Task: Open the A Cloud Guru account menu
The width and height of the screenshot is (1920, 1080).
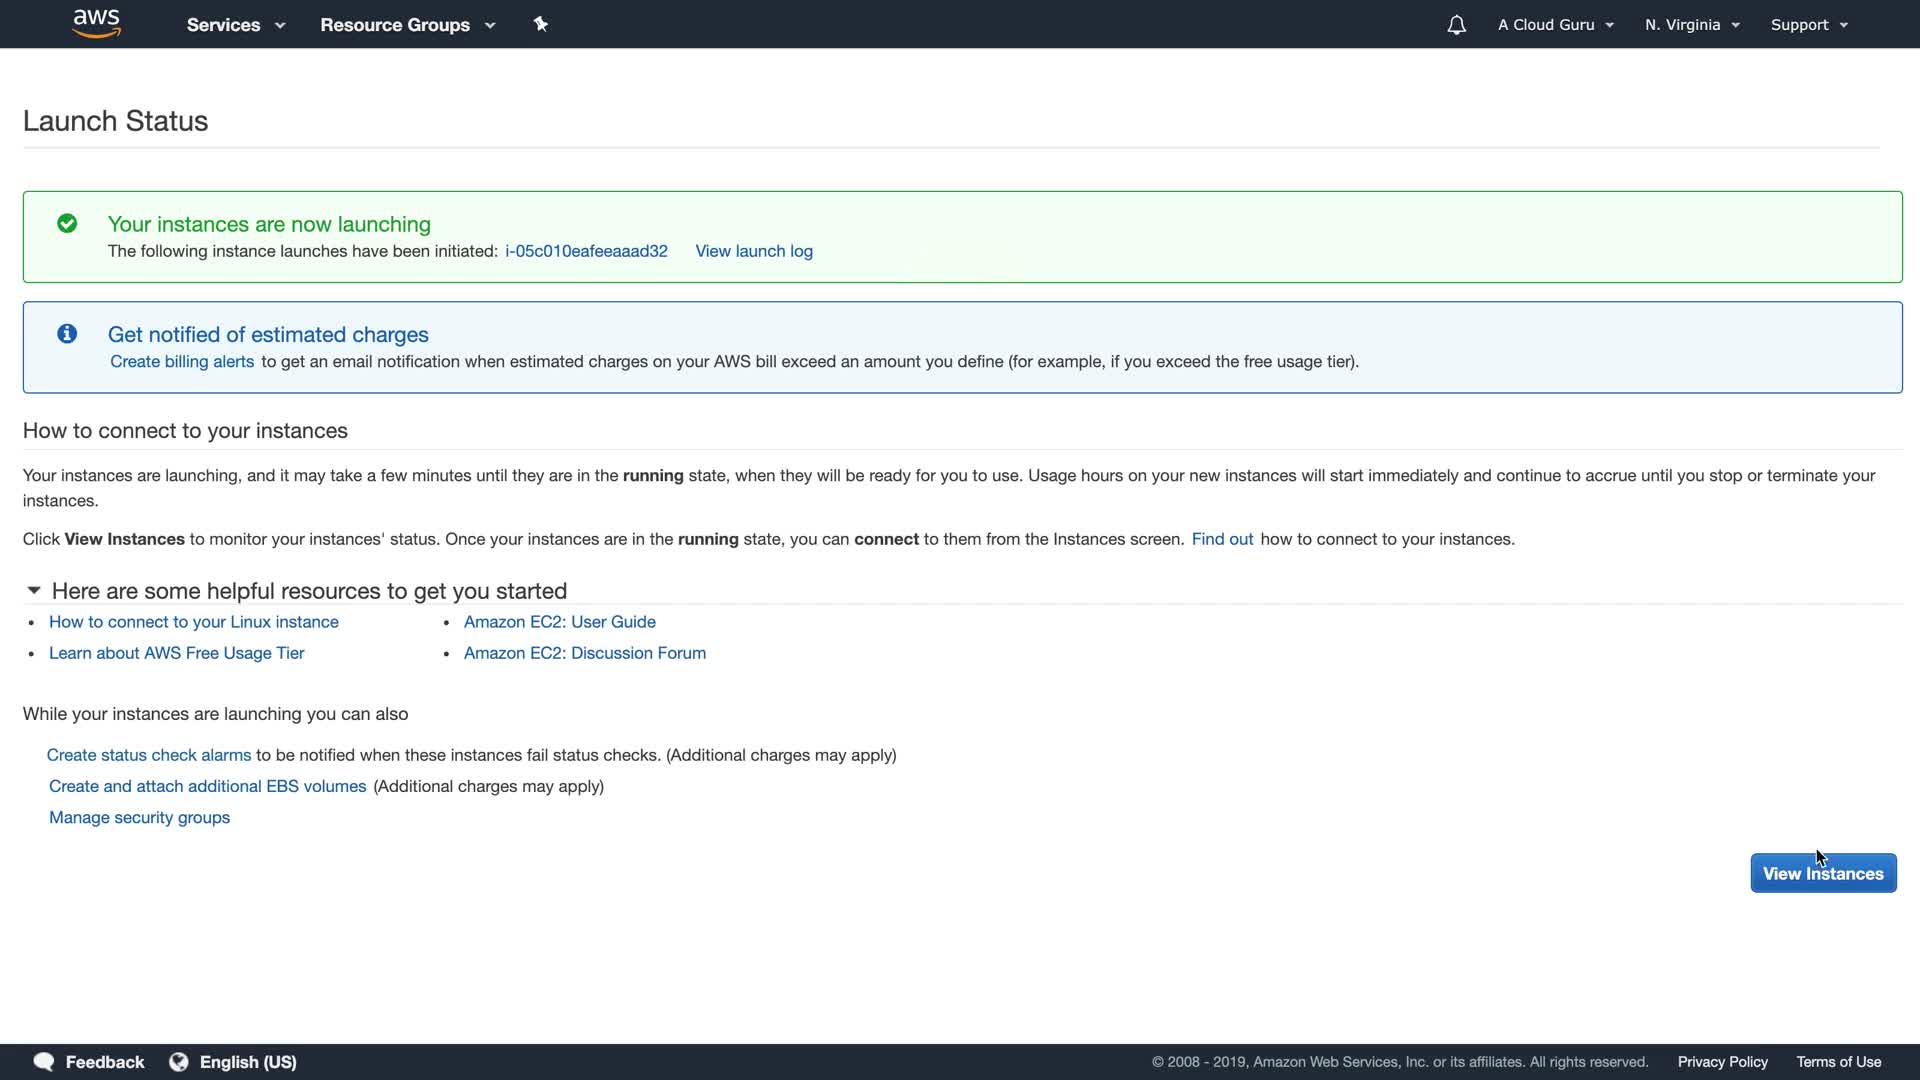Action: click(x=1555, y=25)
